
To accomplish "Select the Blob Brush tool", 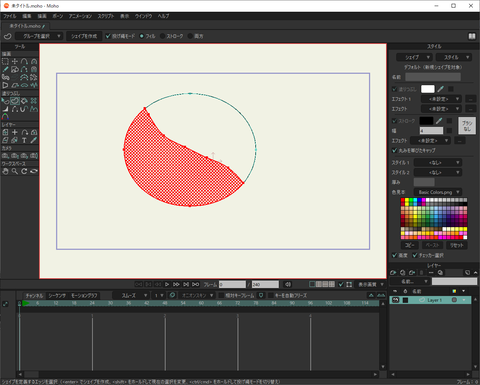I will (x=5, y=77).
